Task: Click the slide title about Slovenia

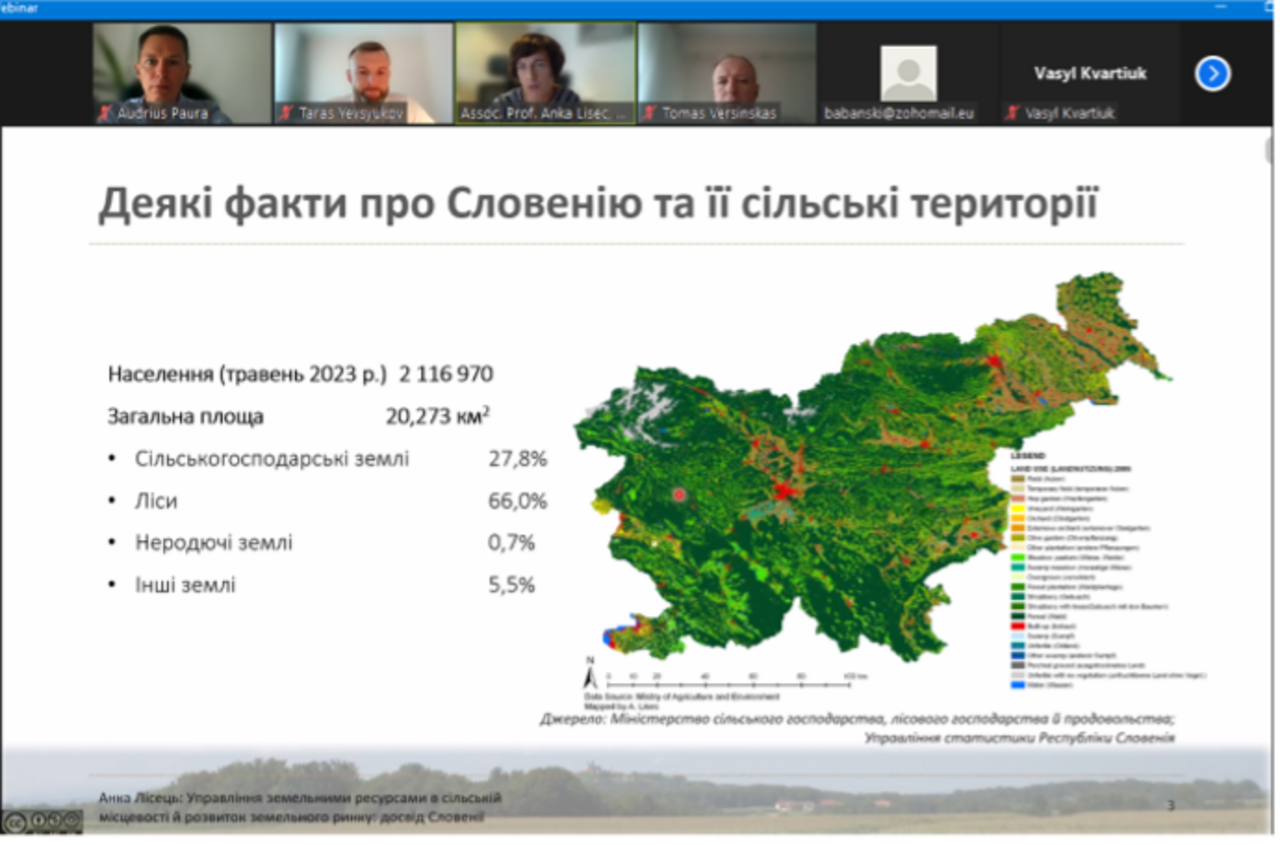Action: tap(598, 204)
